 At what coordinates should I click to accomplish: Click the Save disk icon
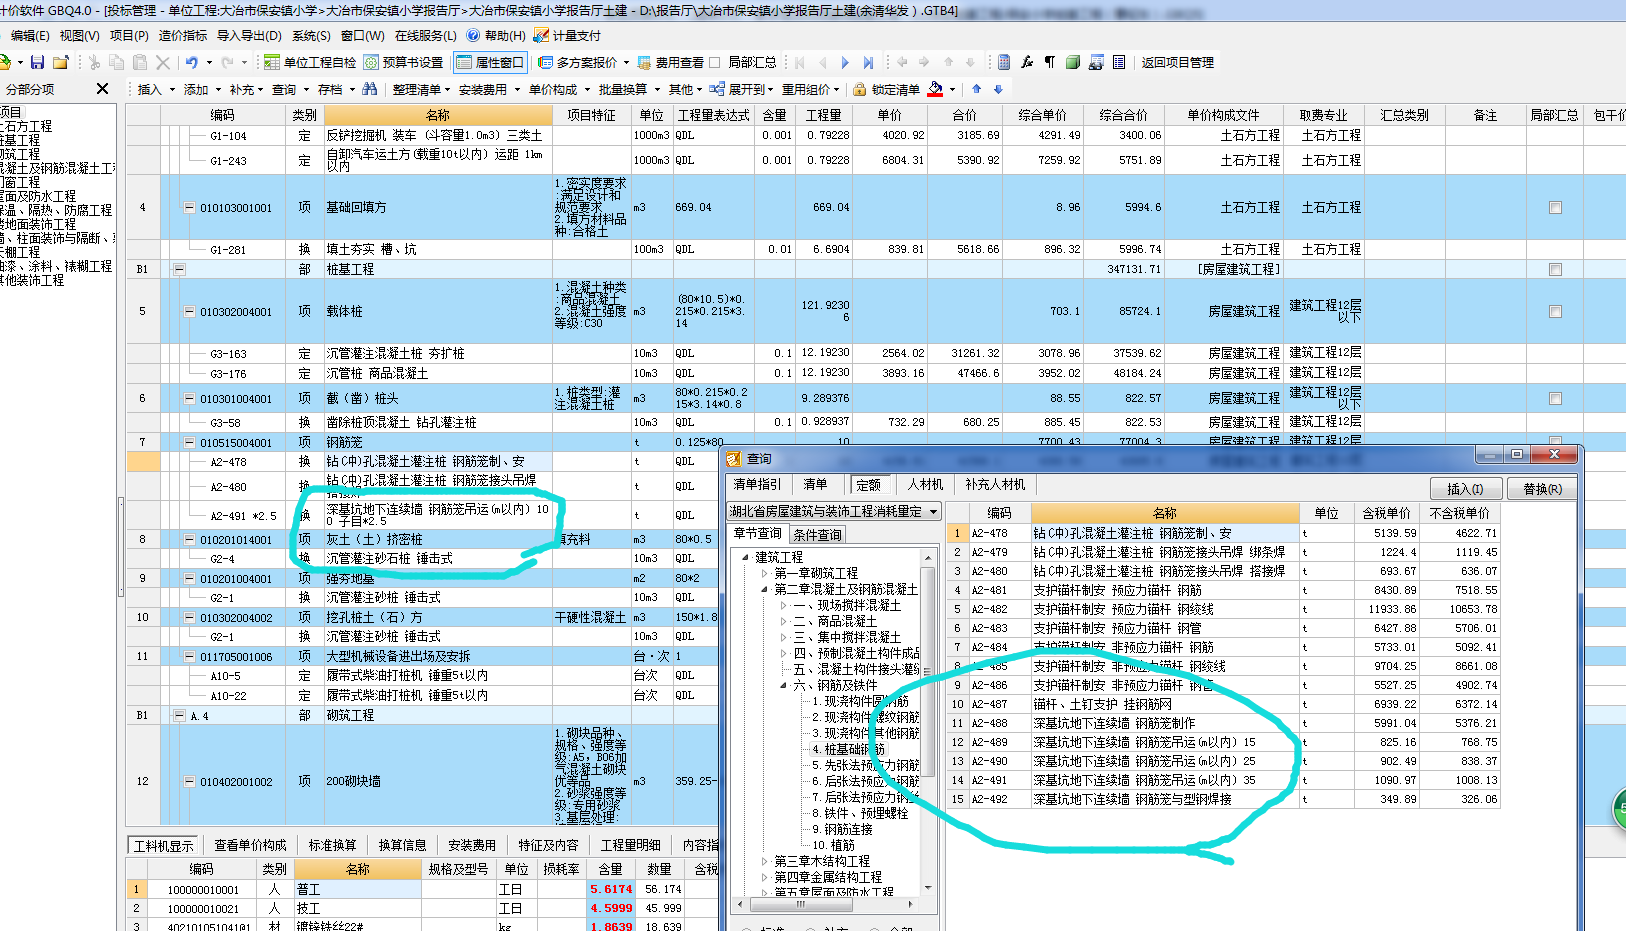click(x=37, y=62)
